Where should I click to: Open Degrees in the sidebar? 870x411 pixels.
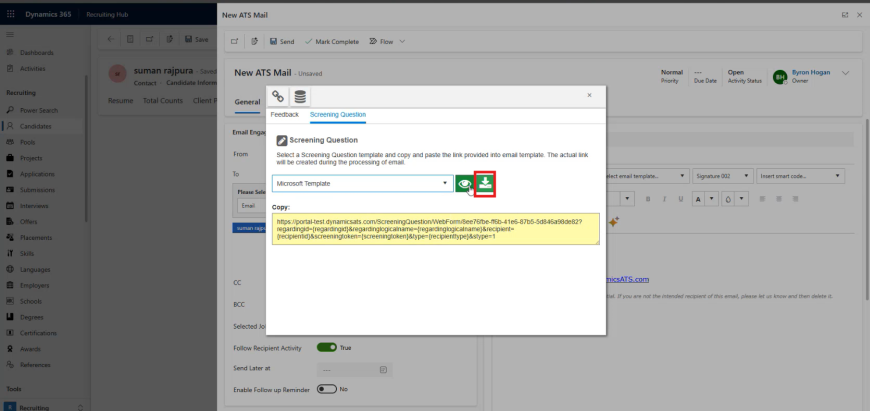tap(32, 317)
